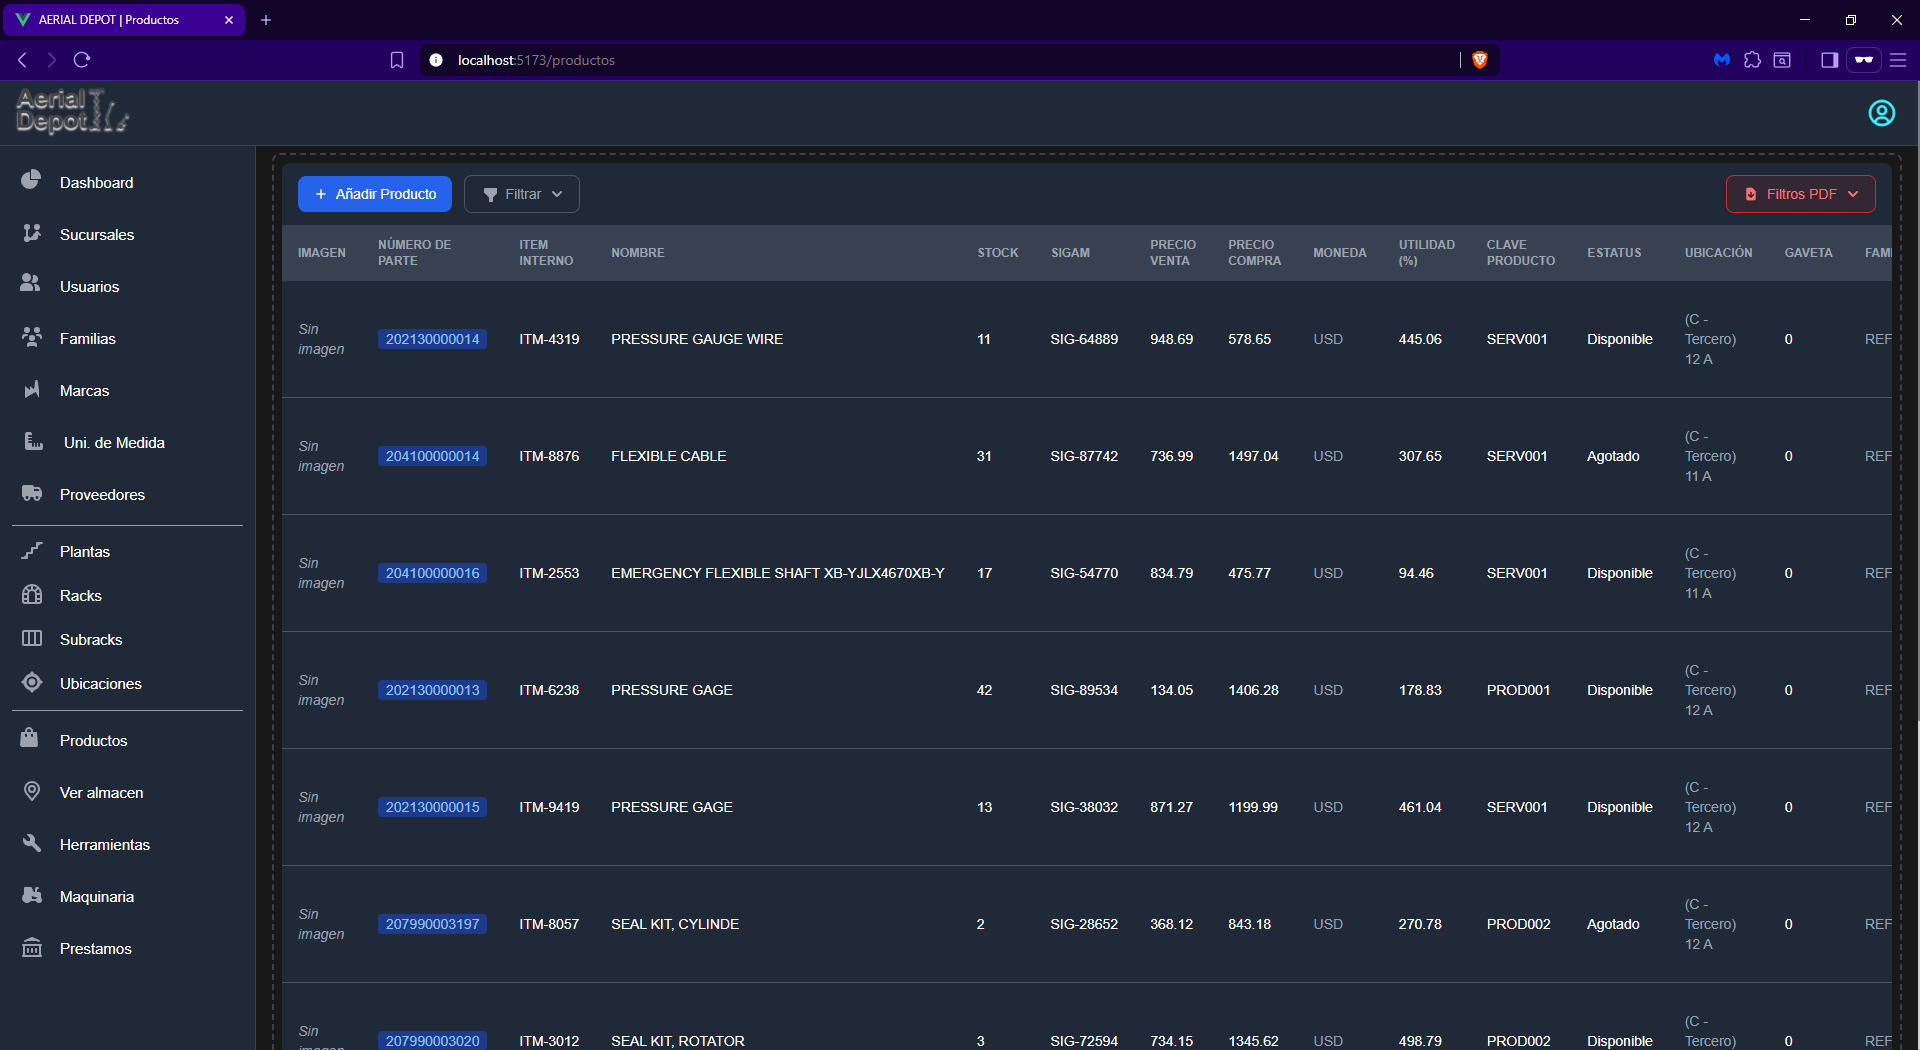Open a new browser tab

point(266,20)
